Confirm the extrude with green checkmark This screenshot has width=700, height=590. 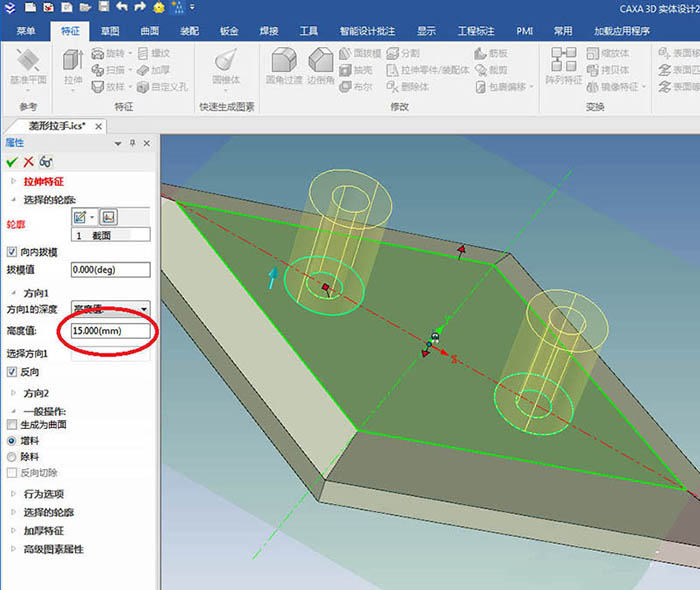tap(12, 162)
